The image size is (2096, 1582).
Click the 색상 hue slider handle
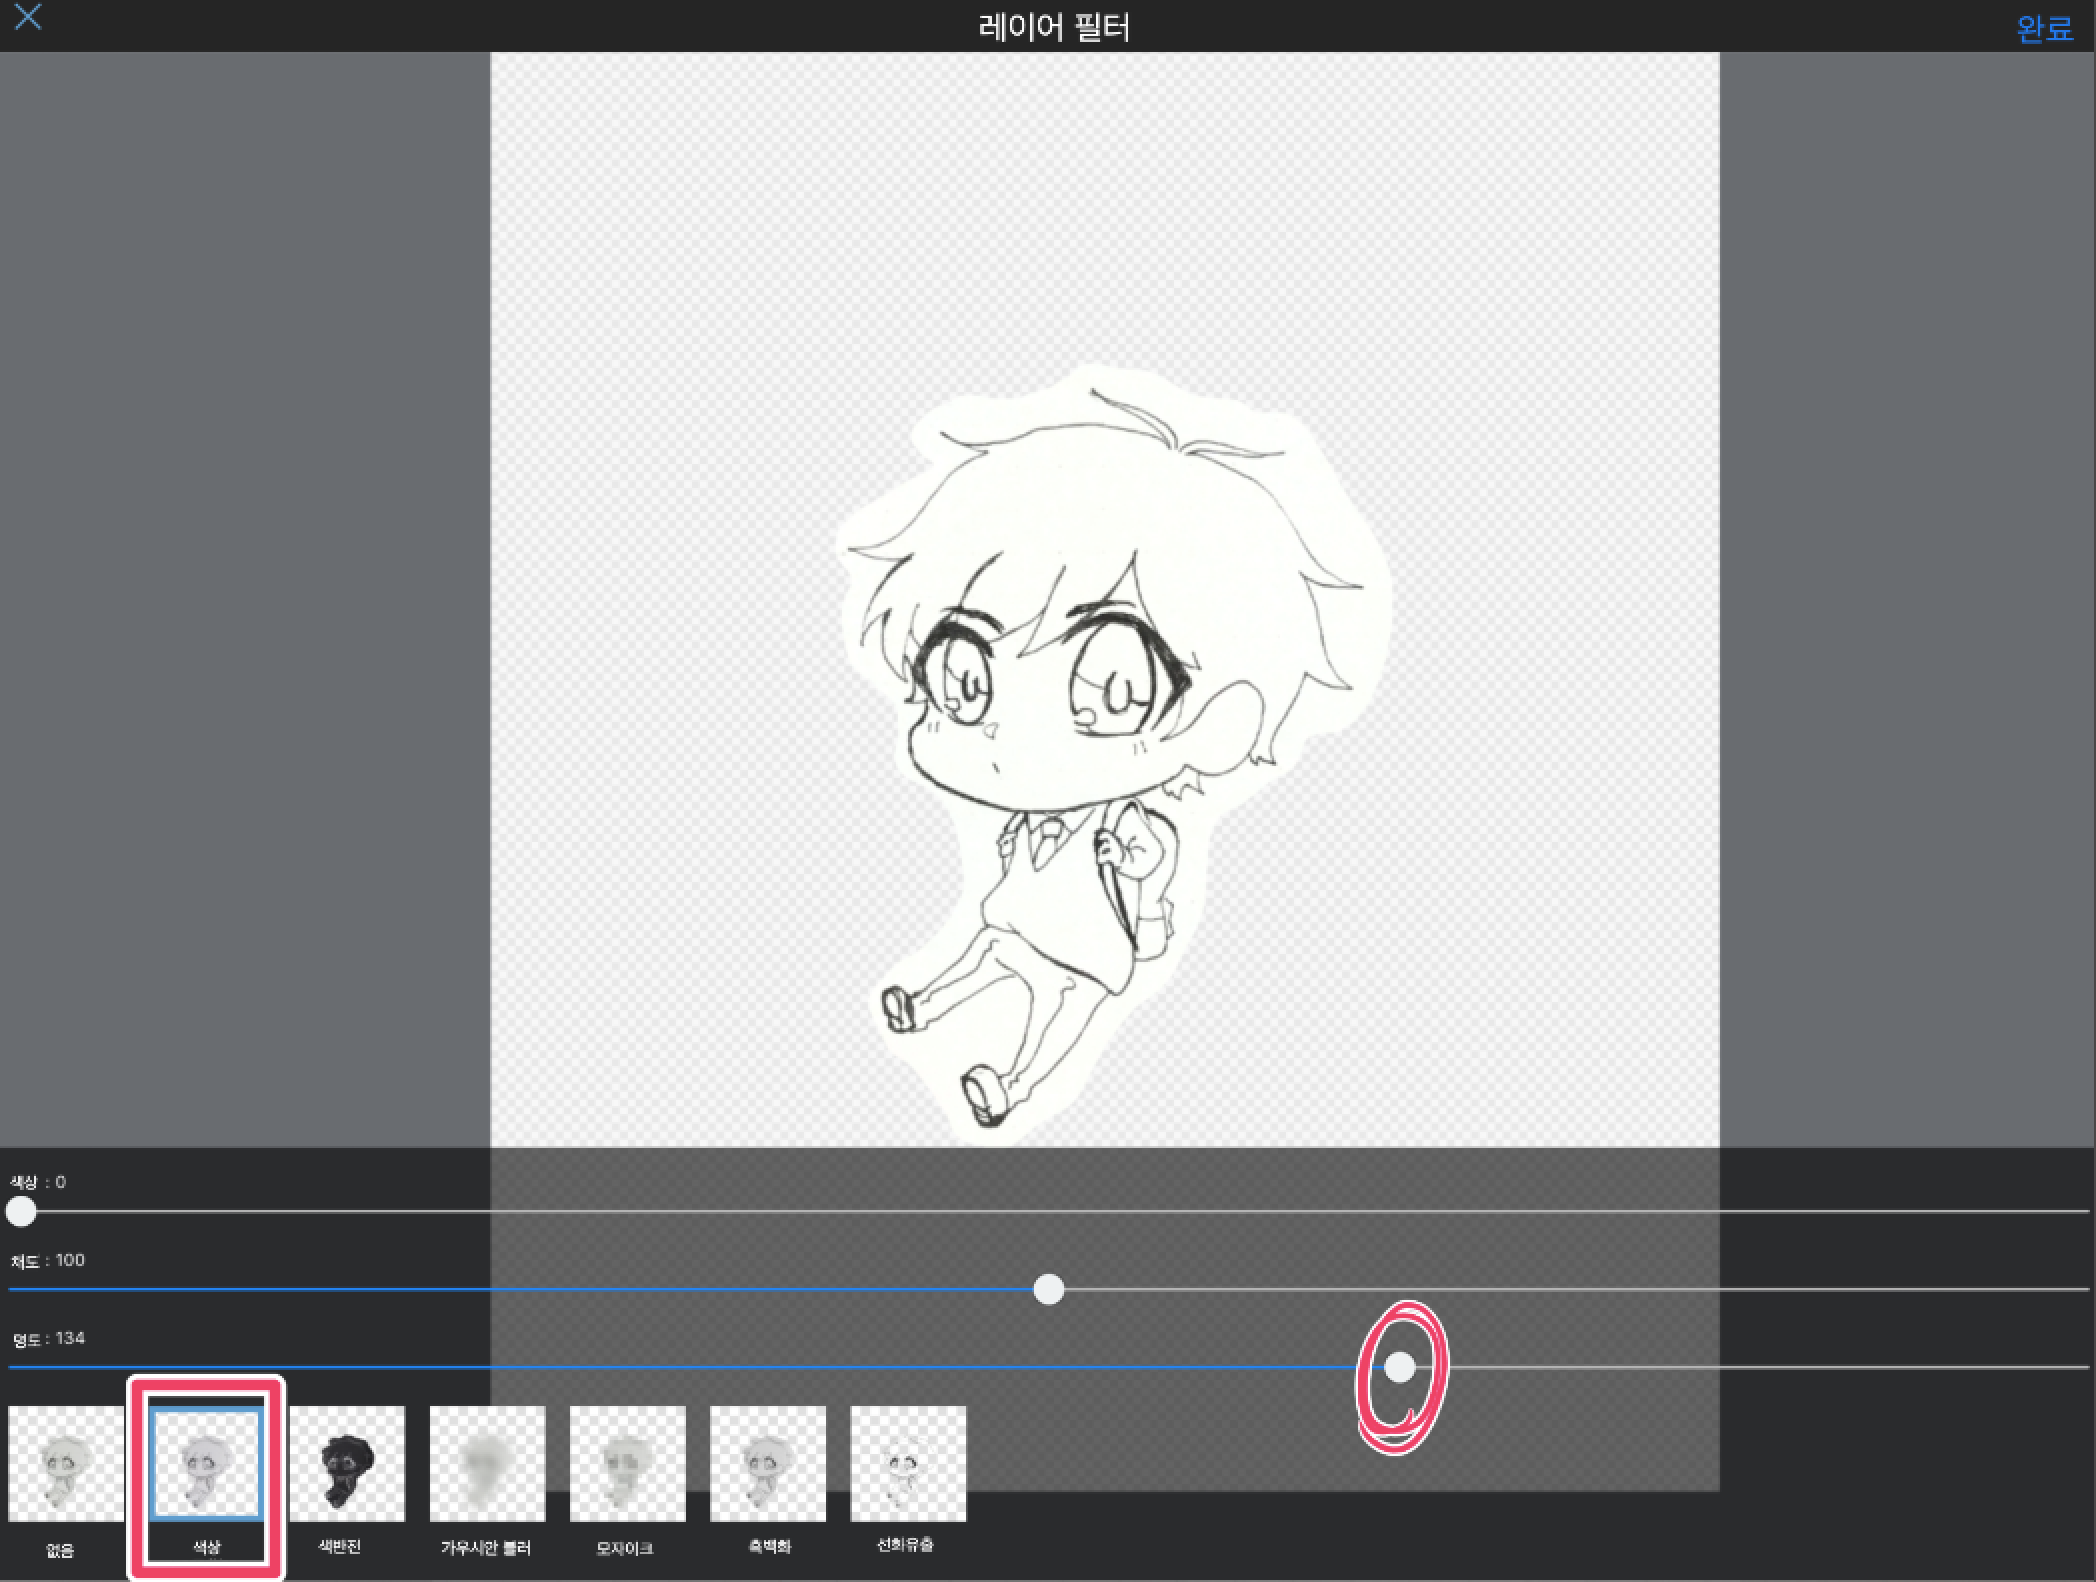point(21,1211)
